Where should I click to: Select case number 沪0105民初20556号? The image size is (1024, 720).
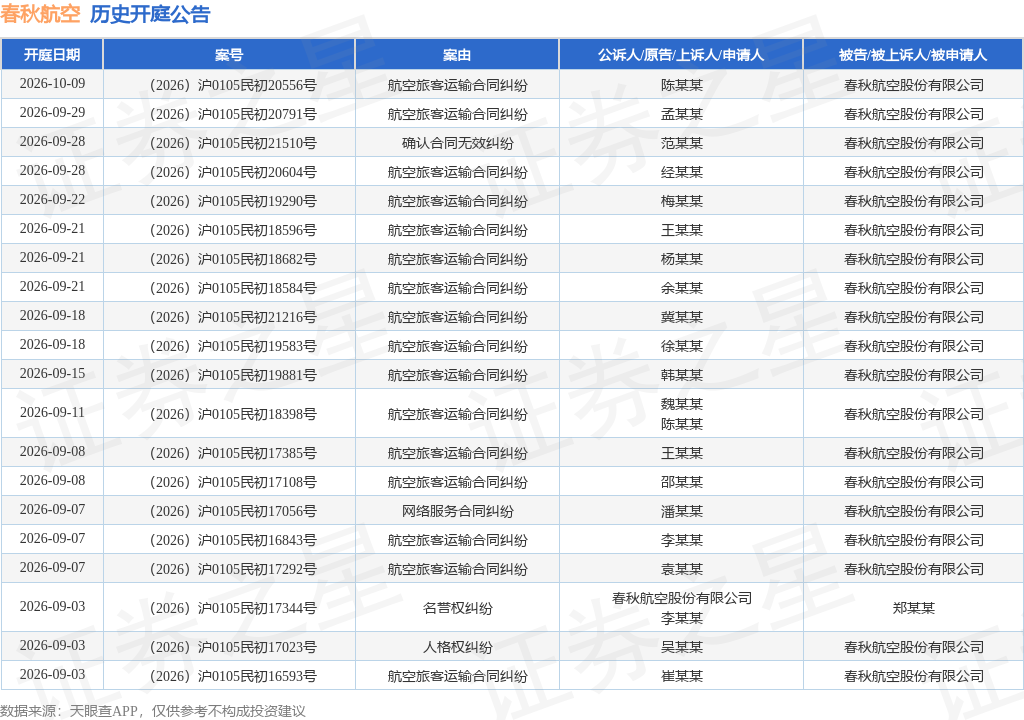(233, 85)
